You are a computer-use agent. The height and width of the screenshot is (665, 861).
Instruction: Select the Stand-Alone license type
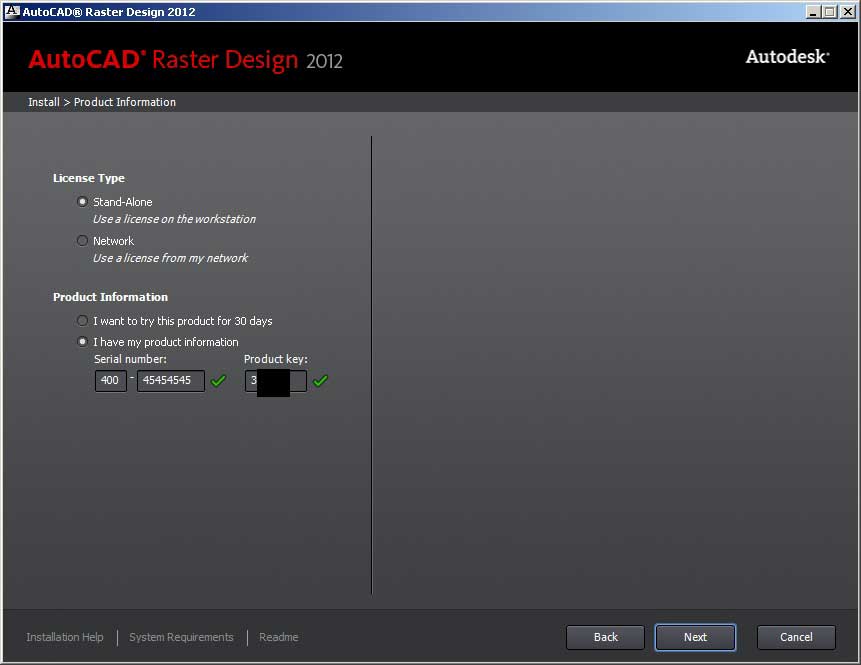[83, 201]
